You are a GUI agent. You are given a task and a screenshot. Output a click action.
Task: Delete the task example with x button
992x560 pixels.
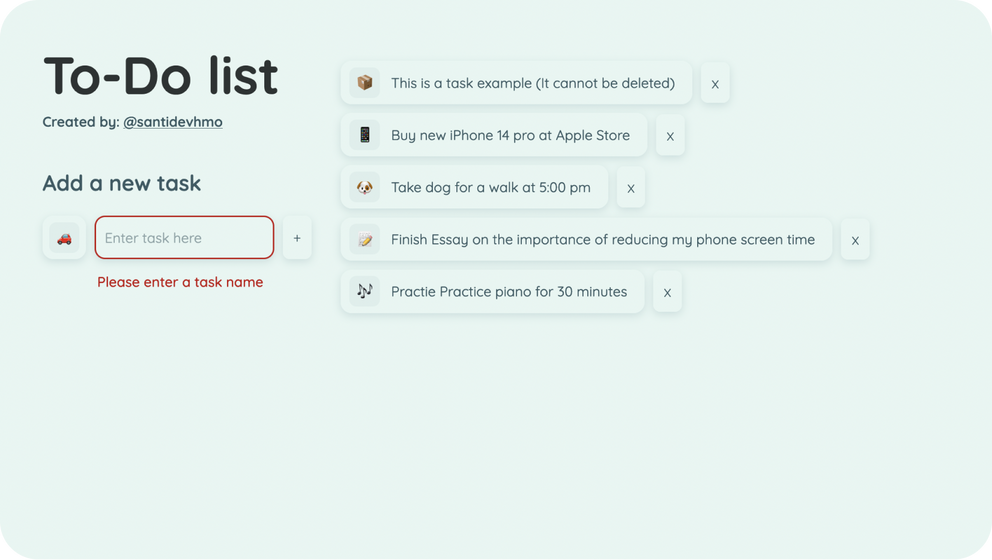pos(715,83)
